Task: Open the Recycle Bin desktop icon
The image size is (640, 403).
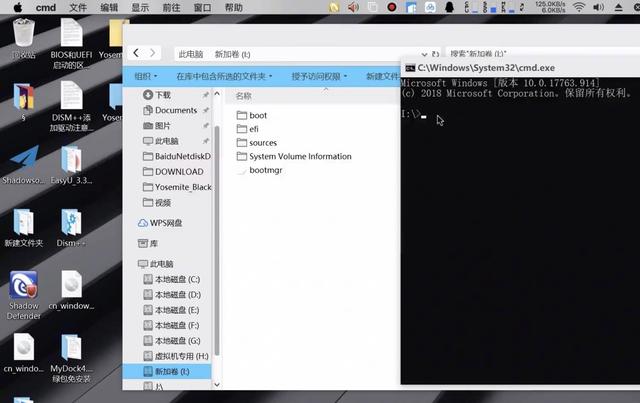Action: tap(24, 39)
